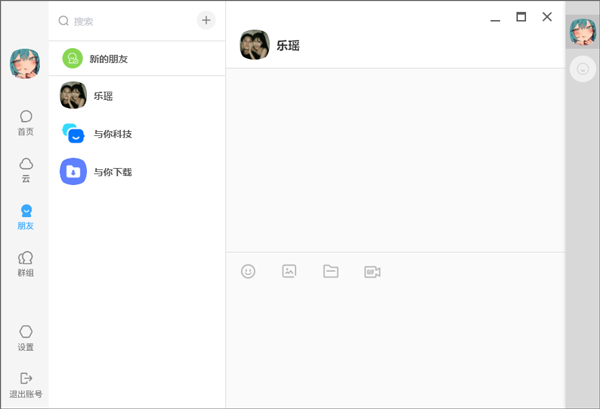Click 退出账号 to log out
Image resolution: width=600 pixels, height=409 pixels.
[26, 385]
